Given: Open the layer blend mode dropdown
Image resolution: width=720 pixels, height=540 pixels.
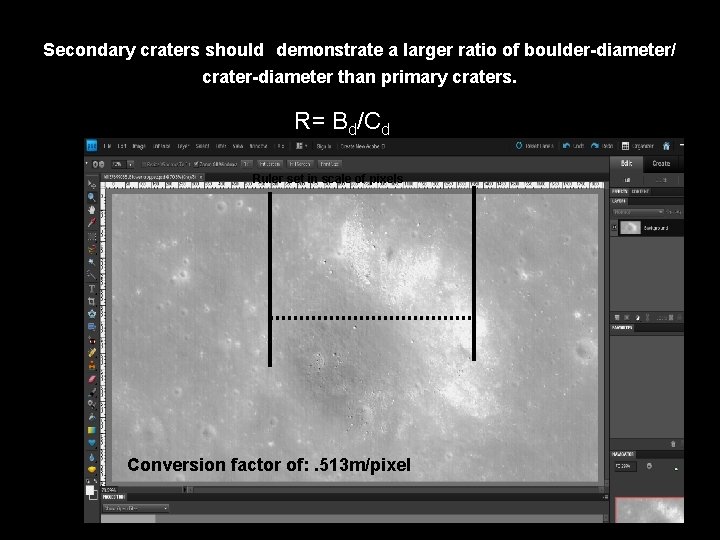Looking at the screenshot, I should (x=639, y=212).
